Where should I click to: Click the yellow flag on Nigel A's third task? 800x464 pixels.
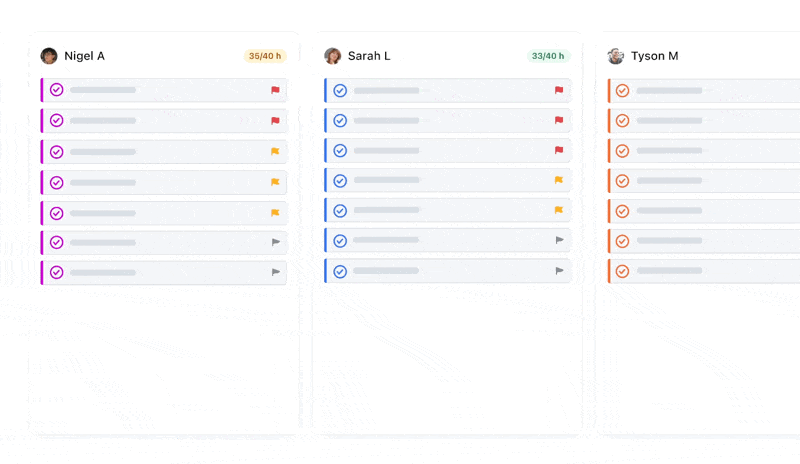(x=275, y=152)
